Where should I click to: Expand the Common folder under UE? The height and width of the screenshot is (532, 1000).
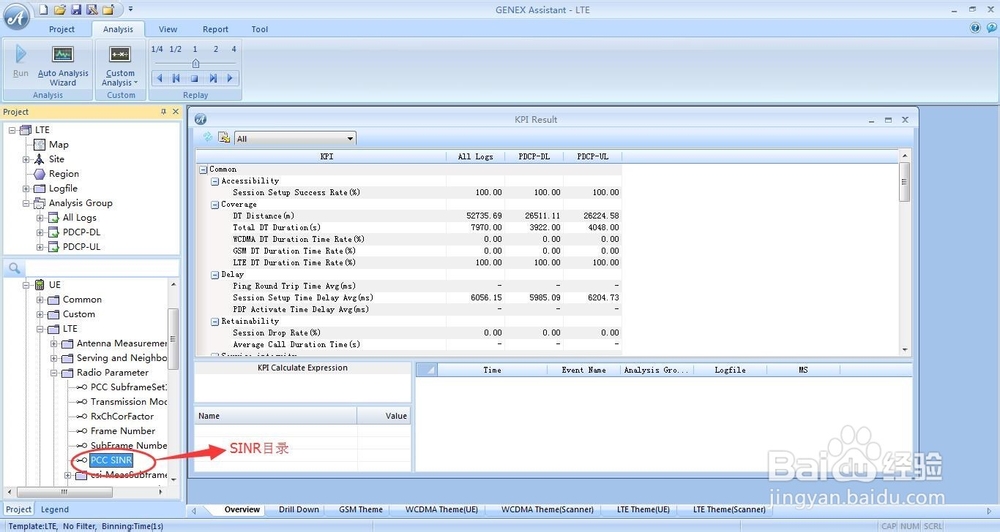(40, 300)
